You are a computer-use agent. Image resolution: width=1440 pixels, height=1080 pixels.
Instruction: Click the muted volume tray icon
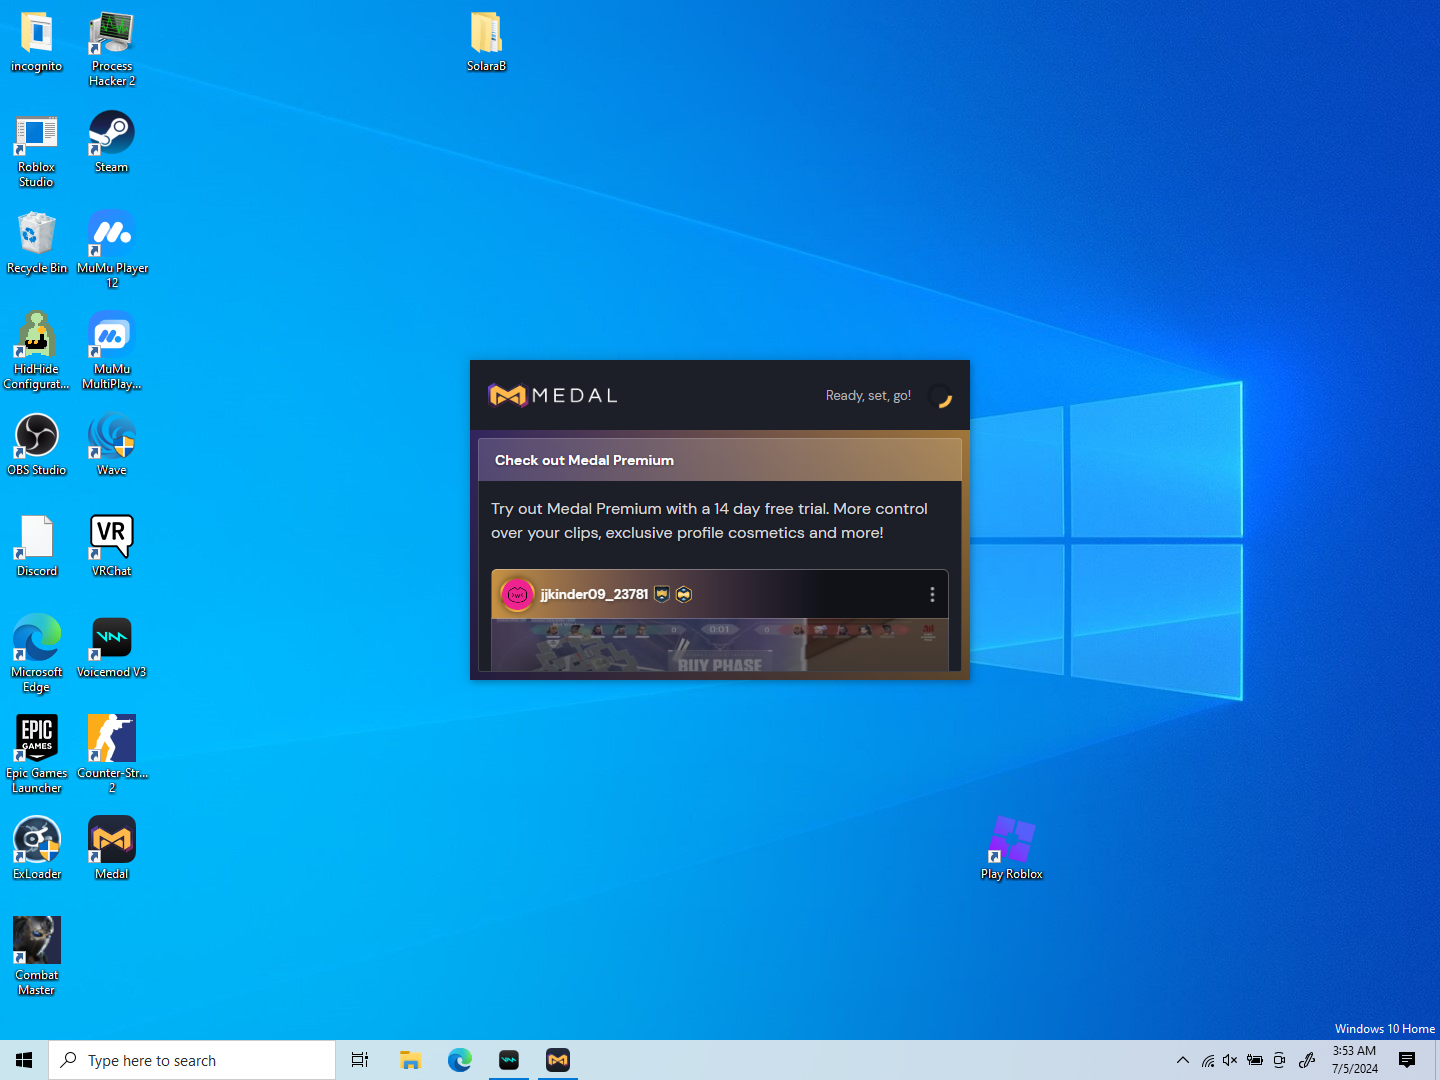point(1231,1060)
